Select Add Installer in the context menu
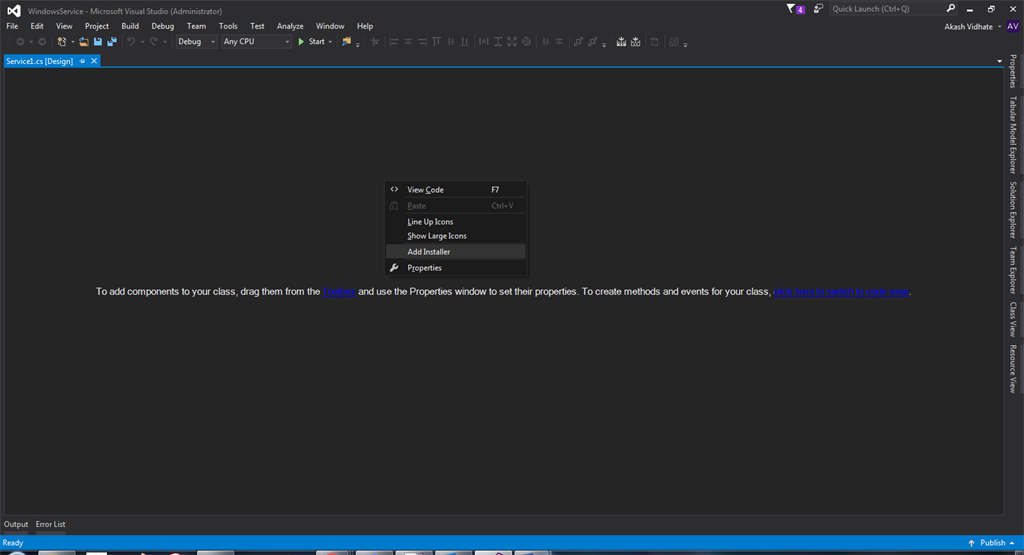The width and height of the screenshot is (1024, 555). 456,252
